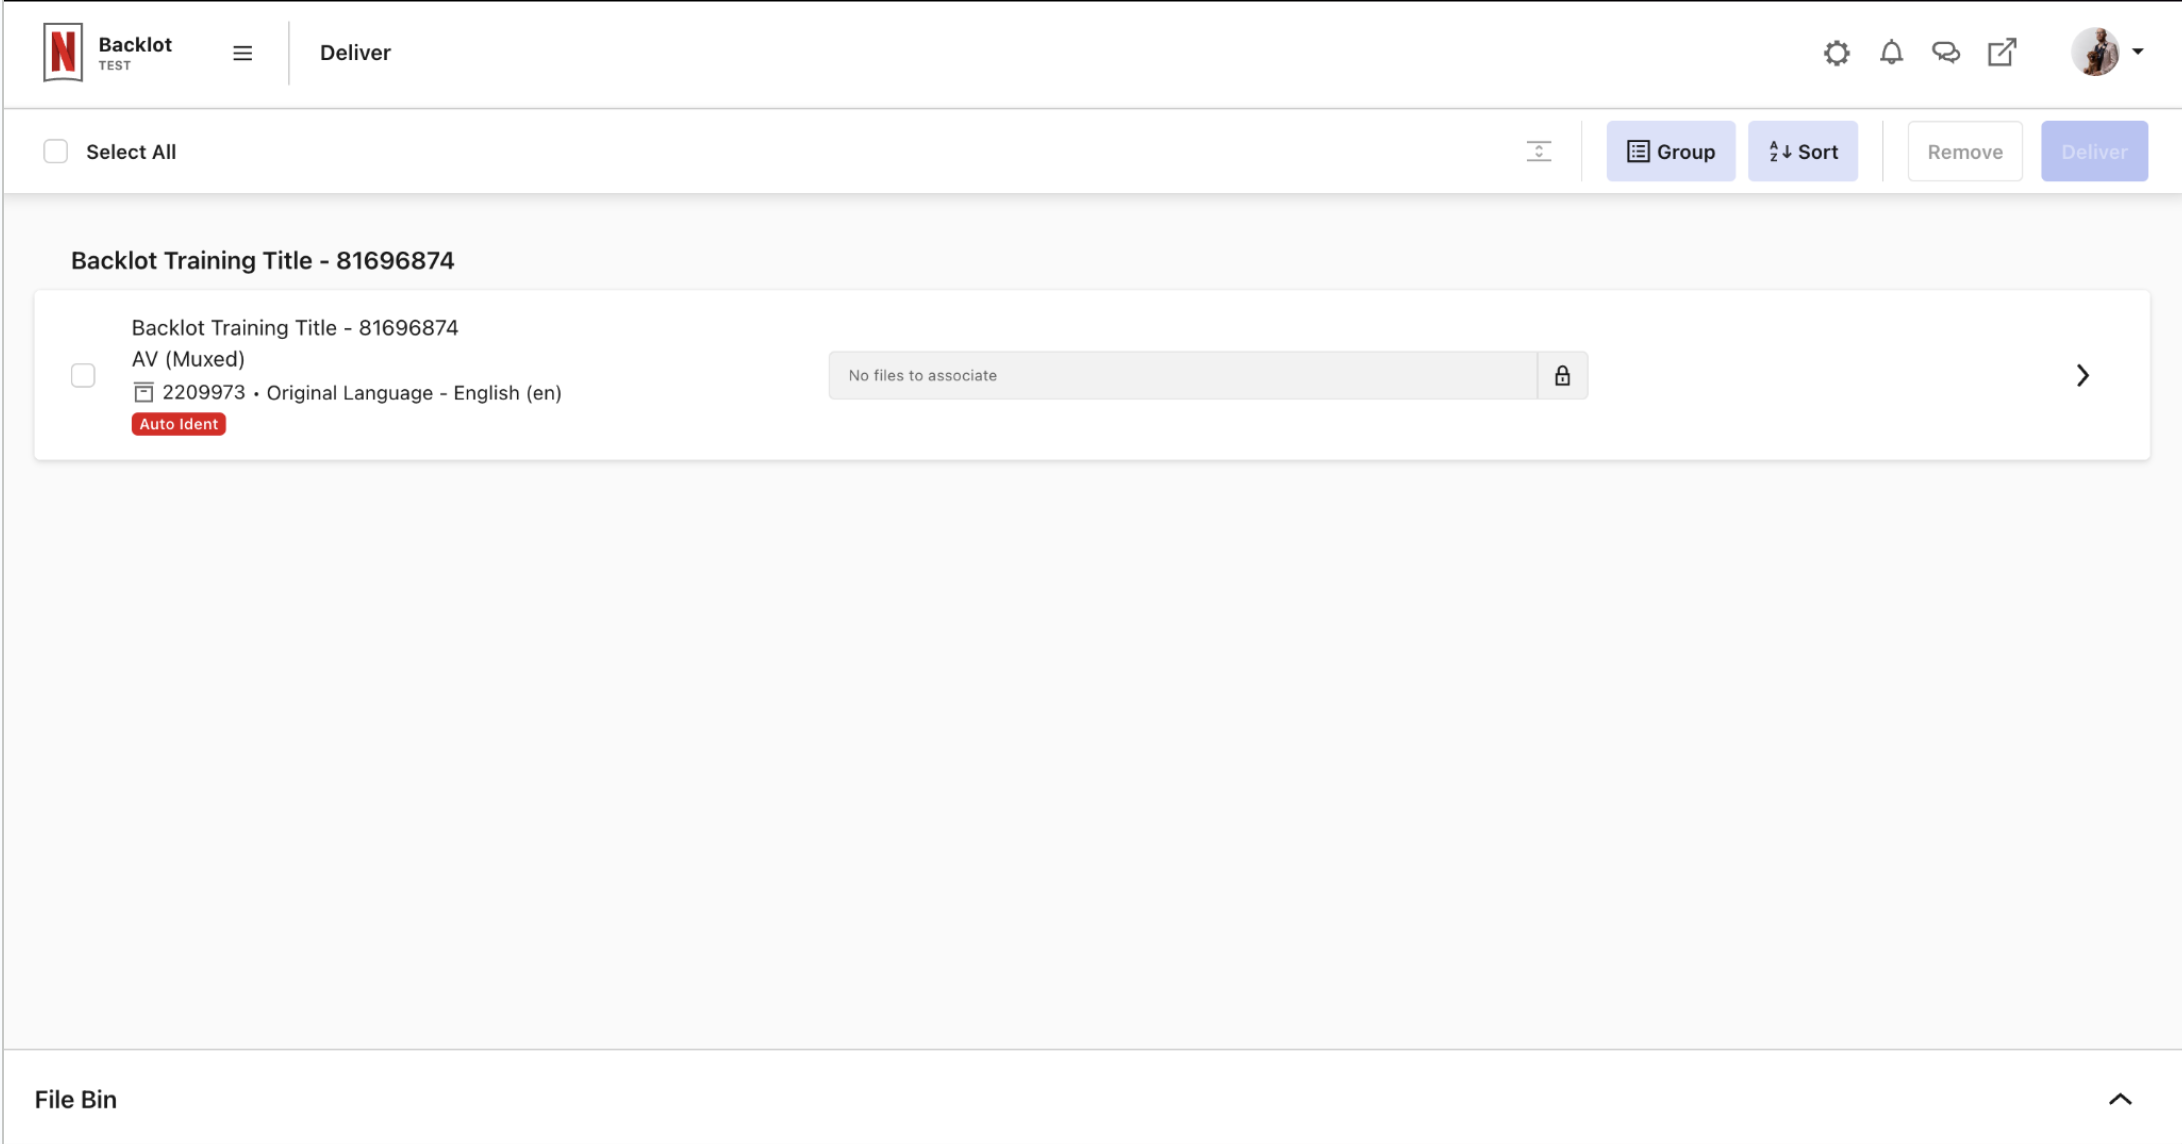The image size is (2182, 1144).
Task: Click the open-in-new-window icon
Action: click(x=2001, y=52)
